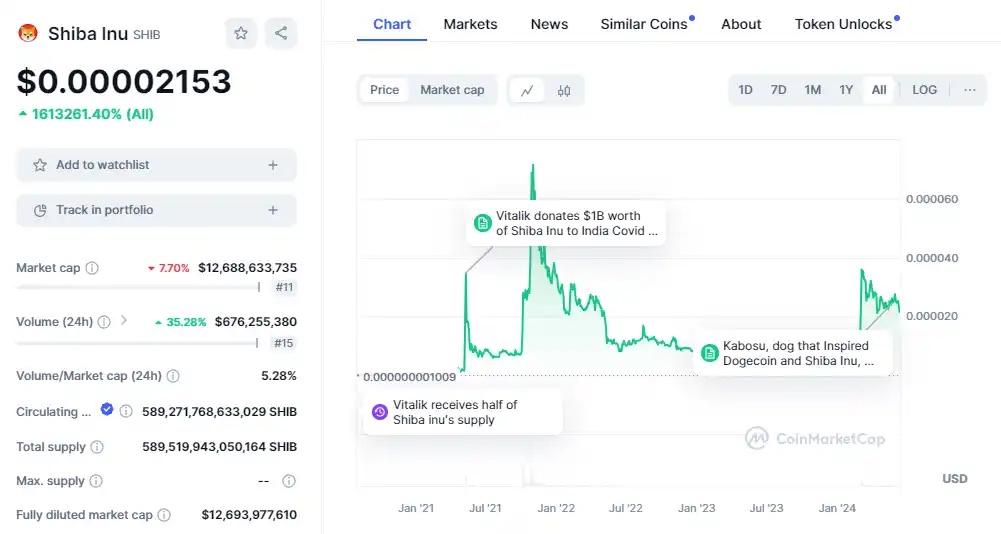
Task: Click the info icon beside Total supply
Action: [97, 447]
